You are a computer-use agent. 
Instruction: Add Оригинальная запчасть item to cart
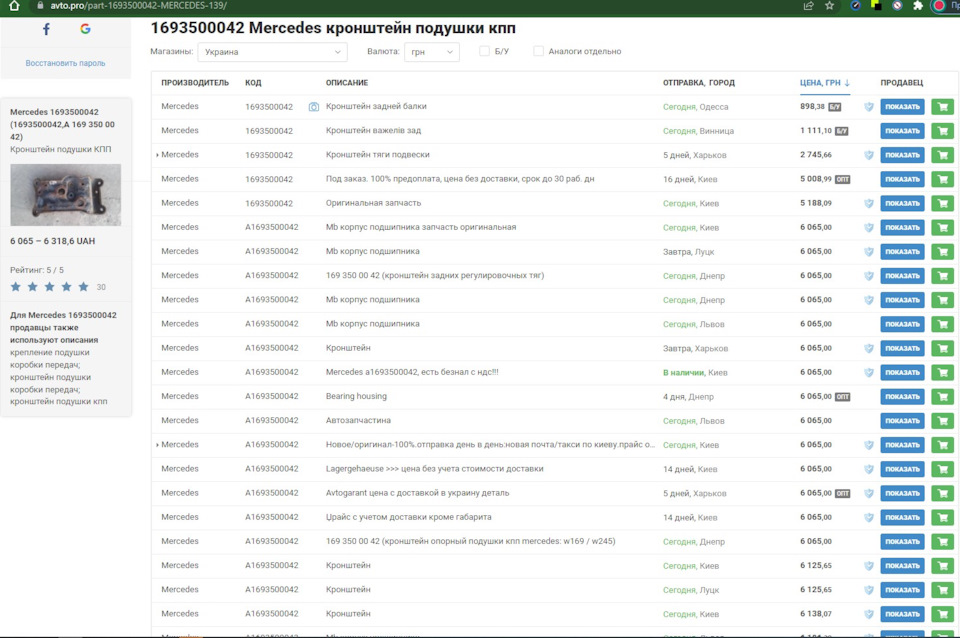tap(942, 203)
